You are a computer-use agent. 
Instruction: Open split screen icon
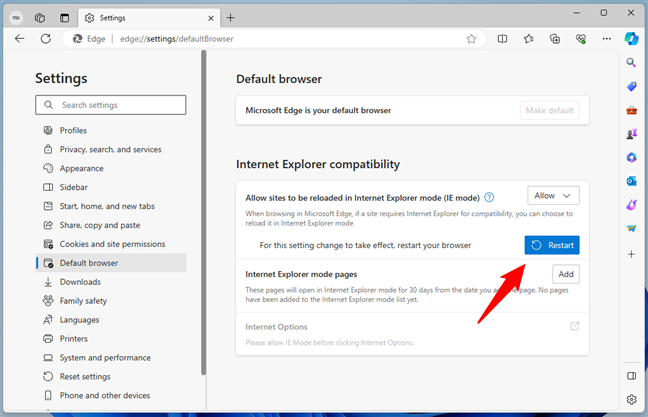(x=502, y=39)
